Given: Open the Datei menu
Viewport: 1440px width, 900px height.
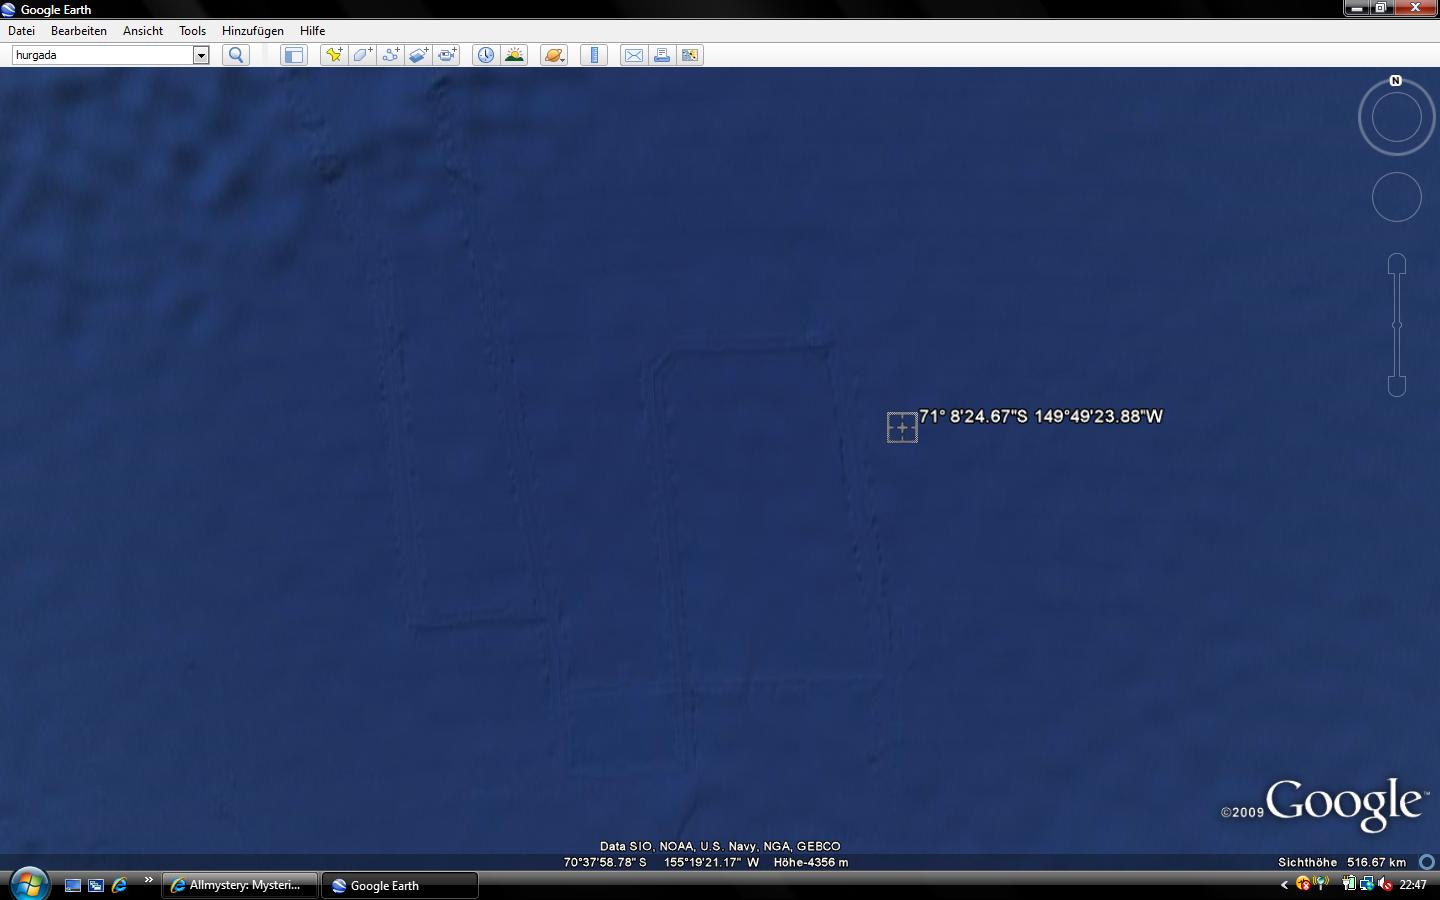Looking at the screenshot, I should coord(21,31).
